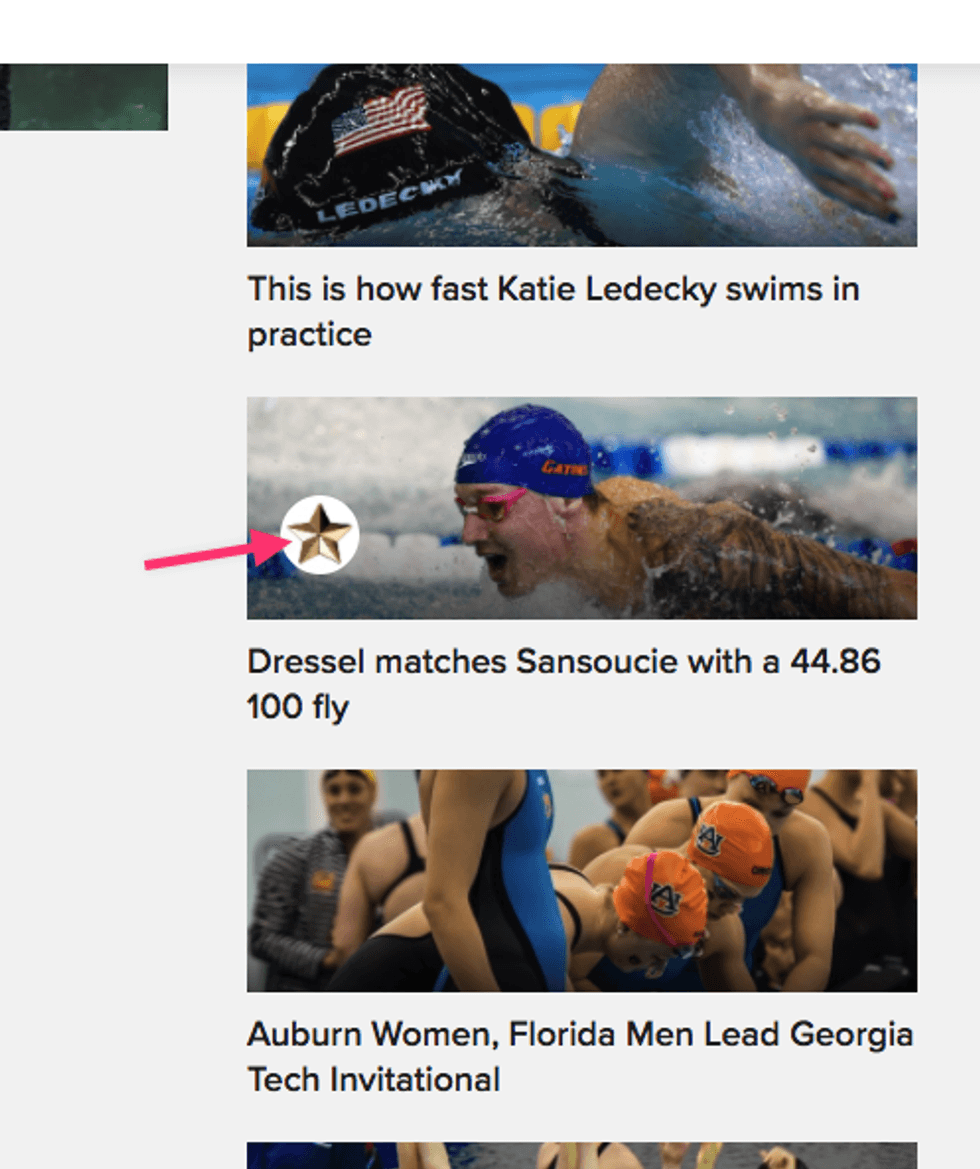Open the dark green image at left edge
The height and width of the screenshot is (1169, 980).
[x=84, y=97]
